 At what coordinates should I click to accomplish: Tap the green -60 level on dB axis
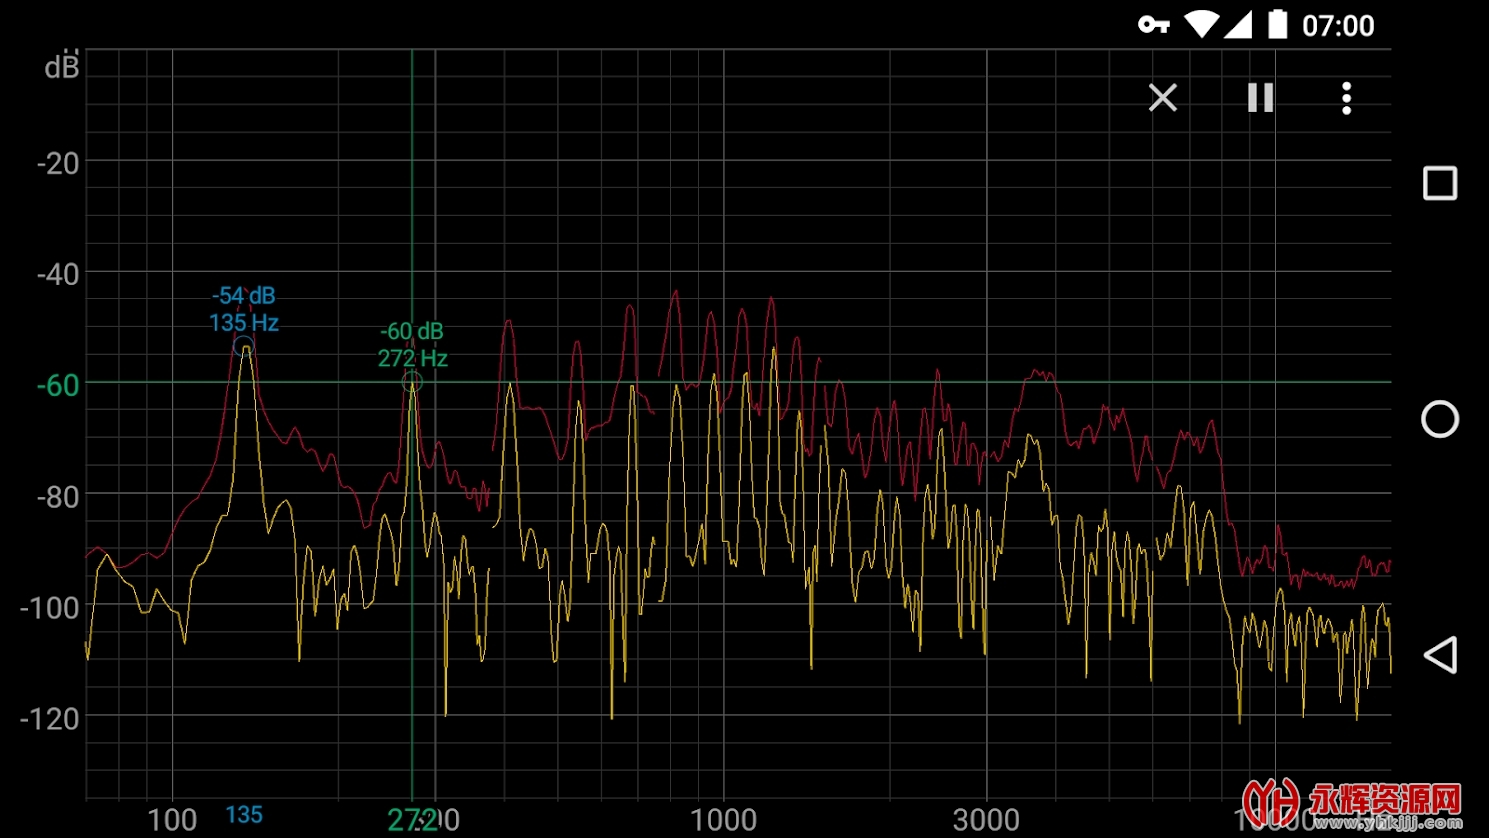pos(58,385)
